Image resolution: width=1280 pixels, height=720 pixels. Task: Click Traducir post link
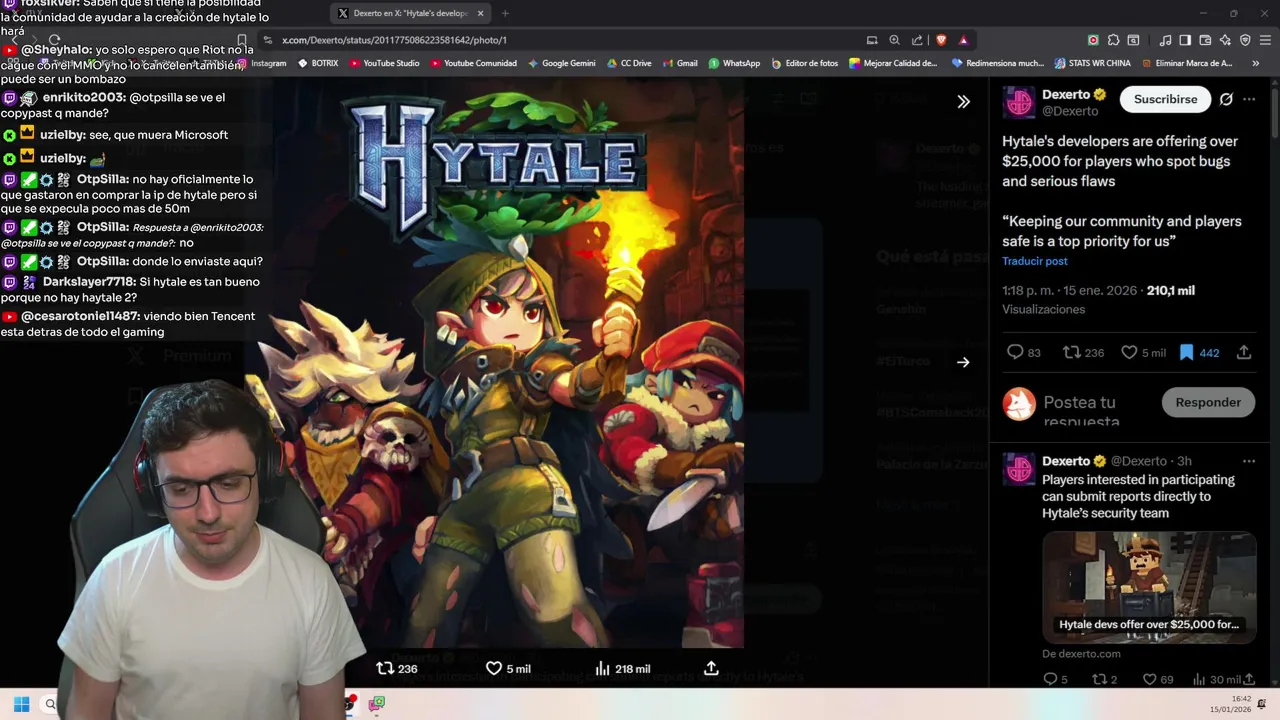coord(1035,261)
